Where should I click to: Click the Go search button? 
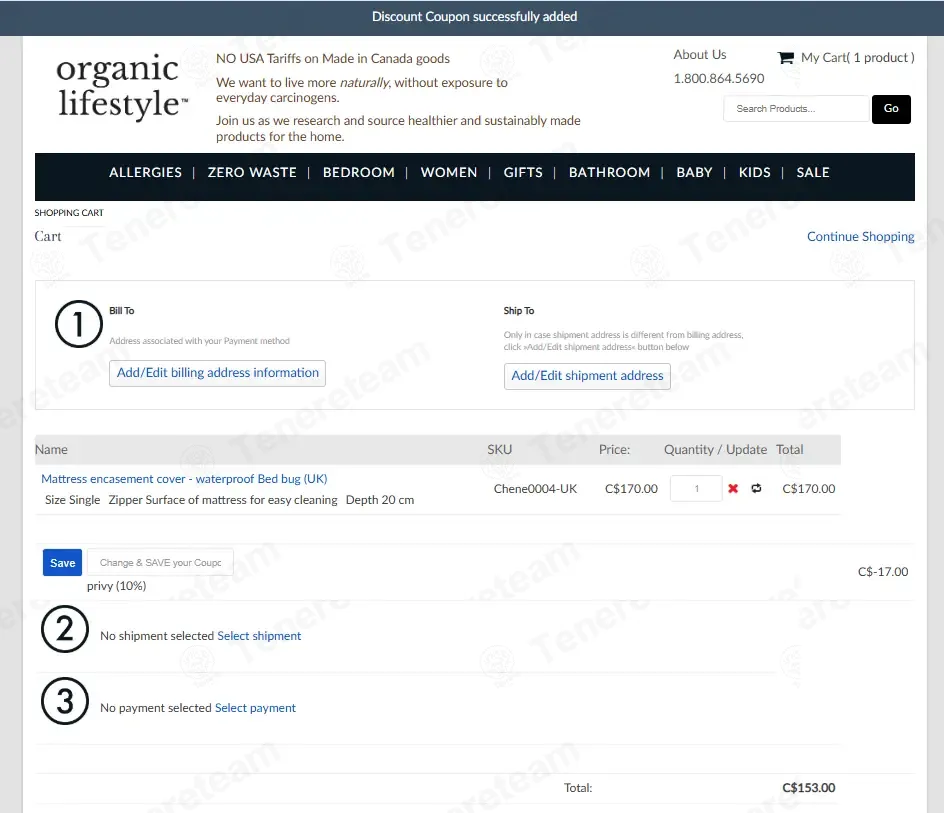coord(891,109)
